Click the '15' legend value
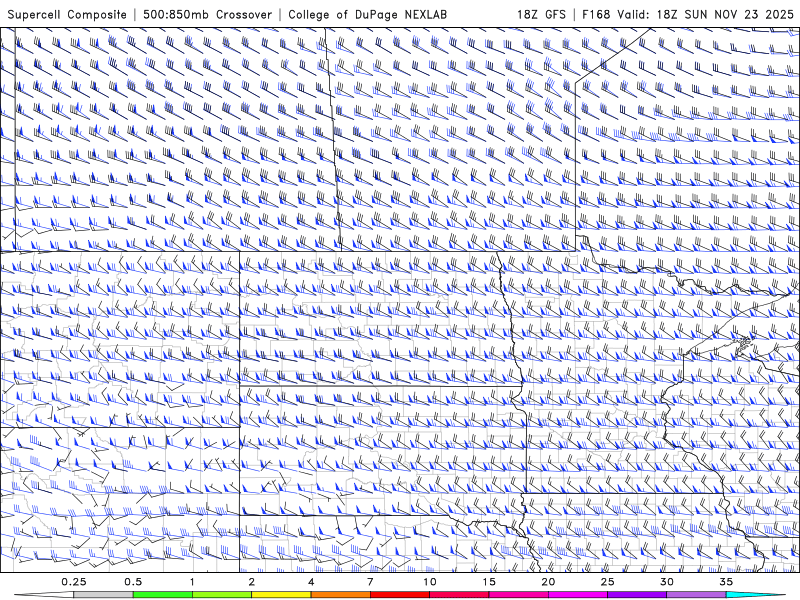 tap(489, 582)
